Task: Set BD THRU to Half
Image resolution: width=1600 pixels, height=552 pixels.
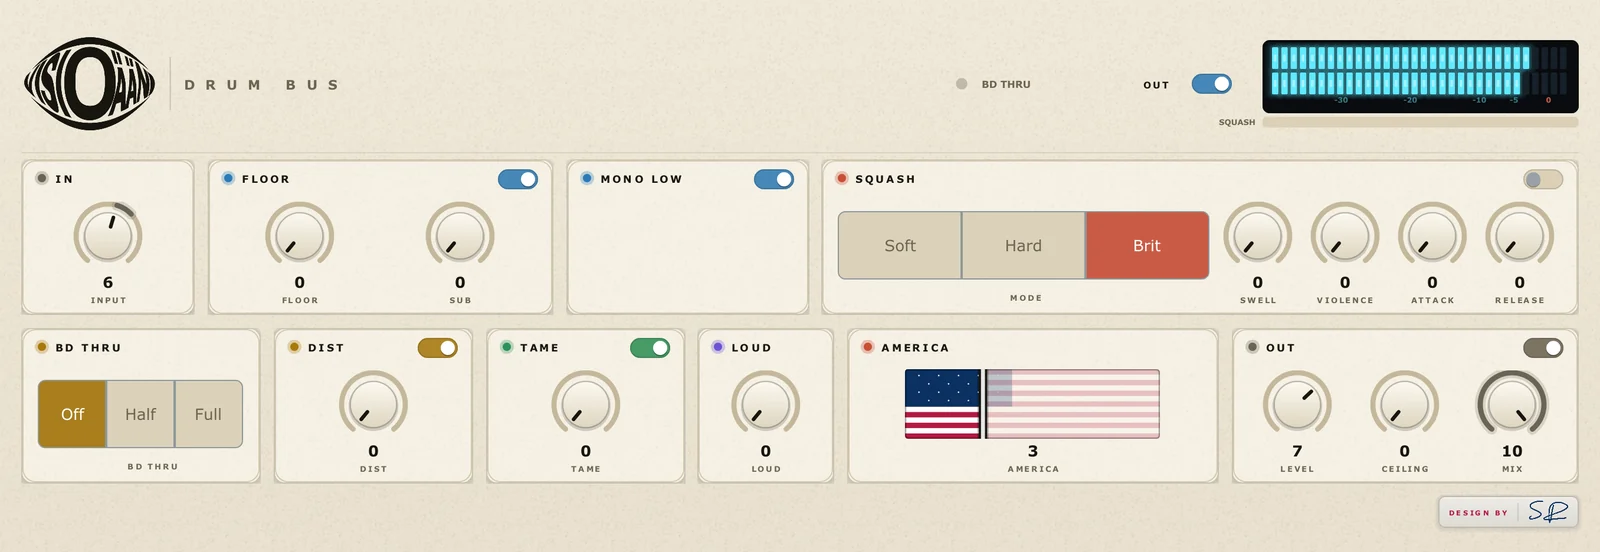Action: pos(140,414)
